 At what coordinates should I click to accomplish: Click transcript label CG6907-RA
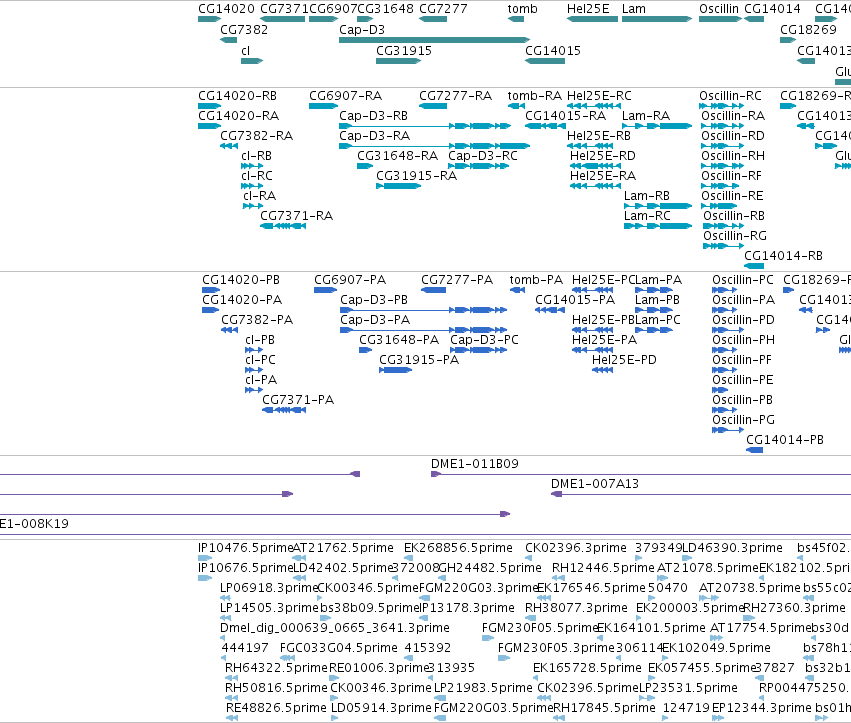[x=345, y=96]
